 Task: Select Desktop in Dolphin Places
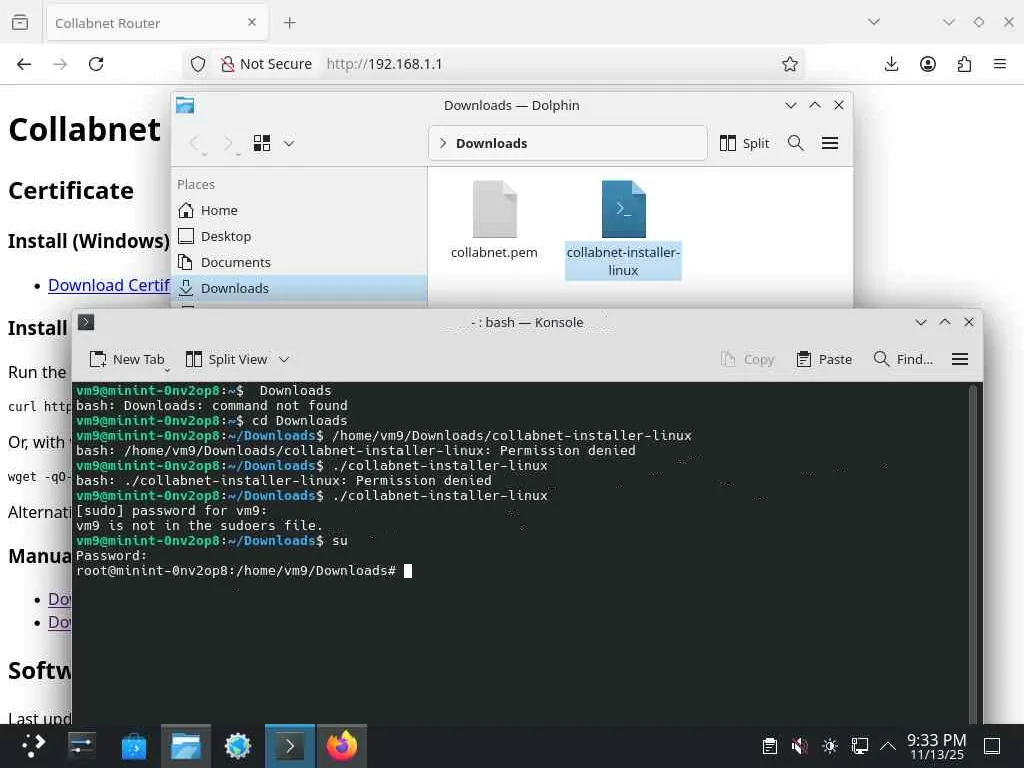click(x=299, y=236)
